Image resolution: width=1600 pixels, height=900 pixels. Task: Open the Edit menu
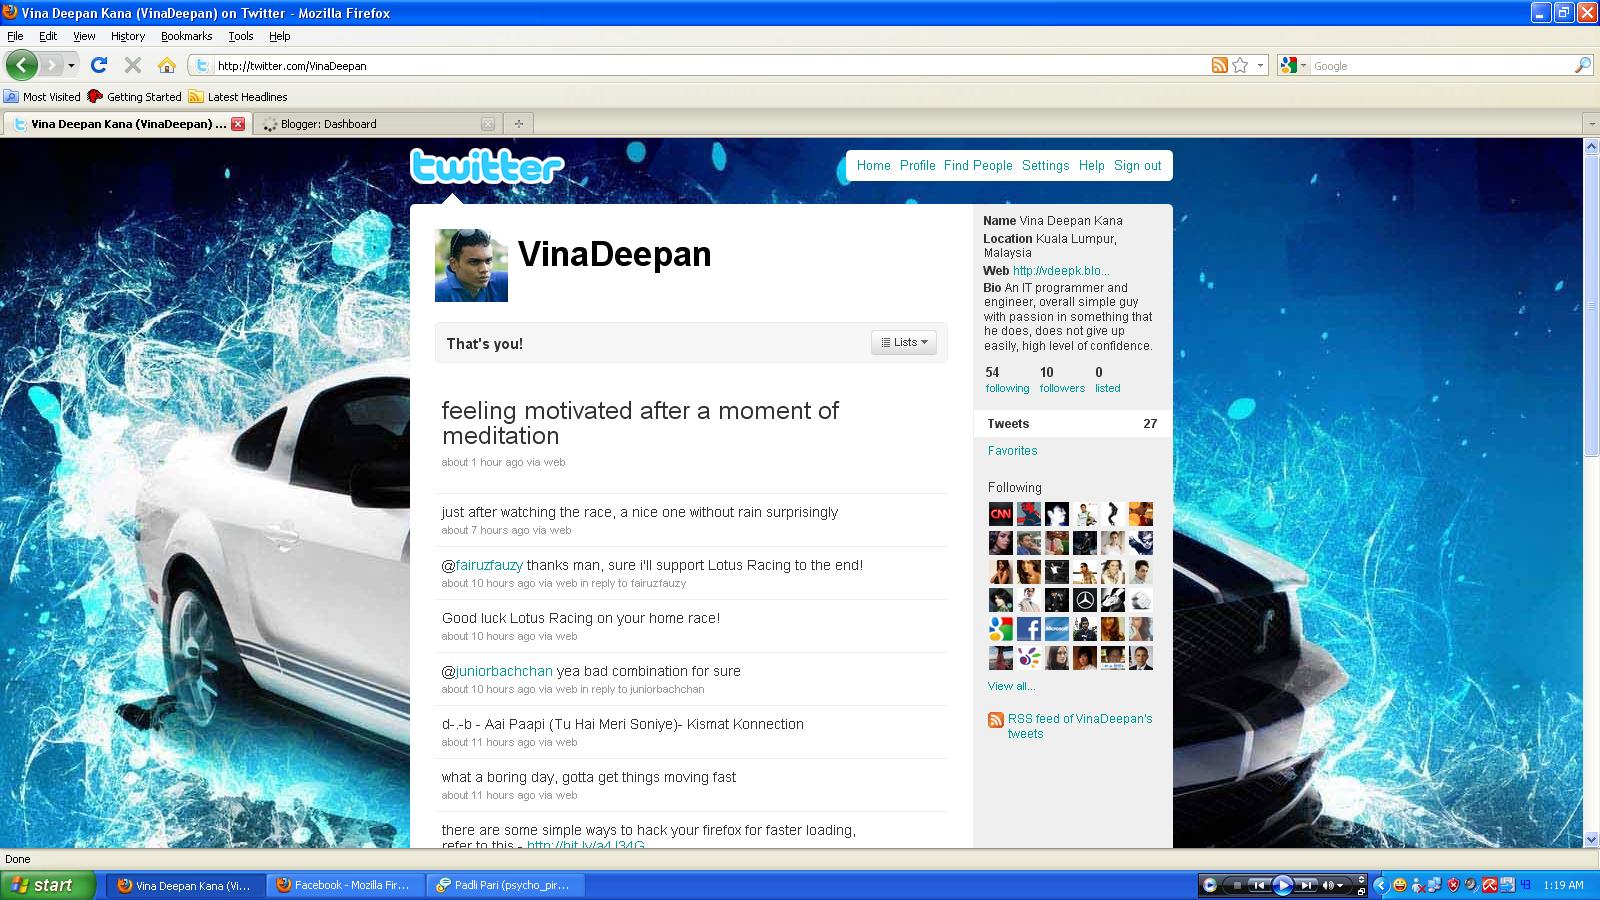[48, 36]
